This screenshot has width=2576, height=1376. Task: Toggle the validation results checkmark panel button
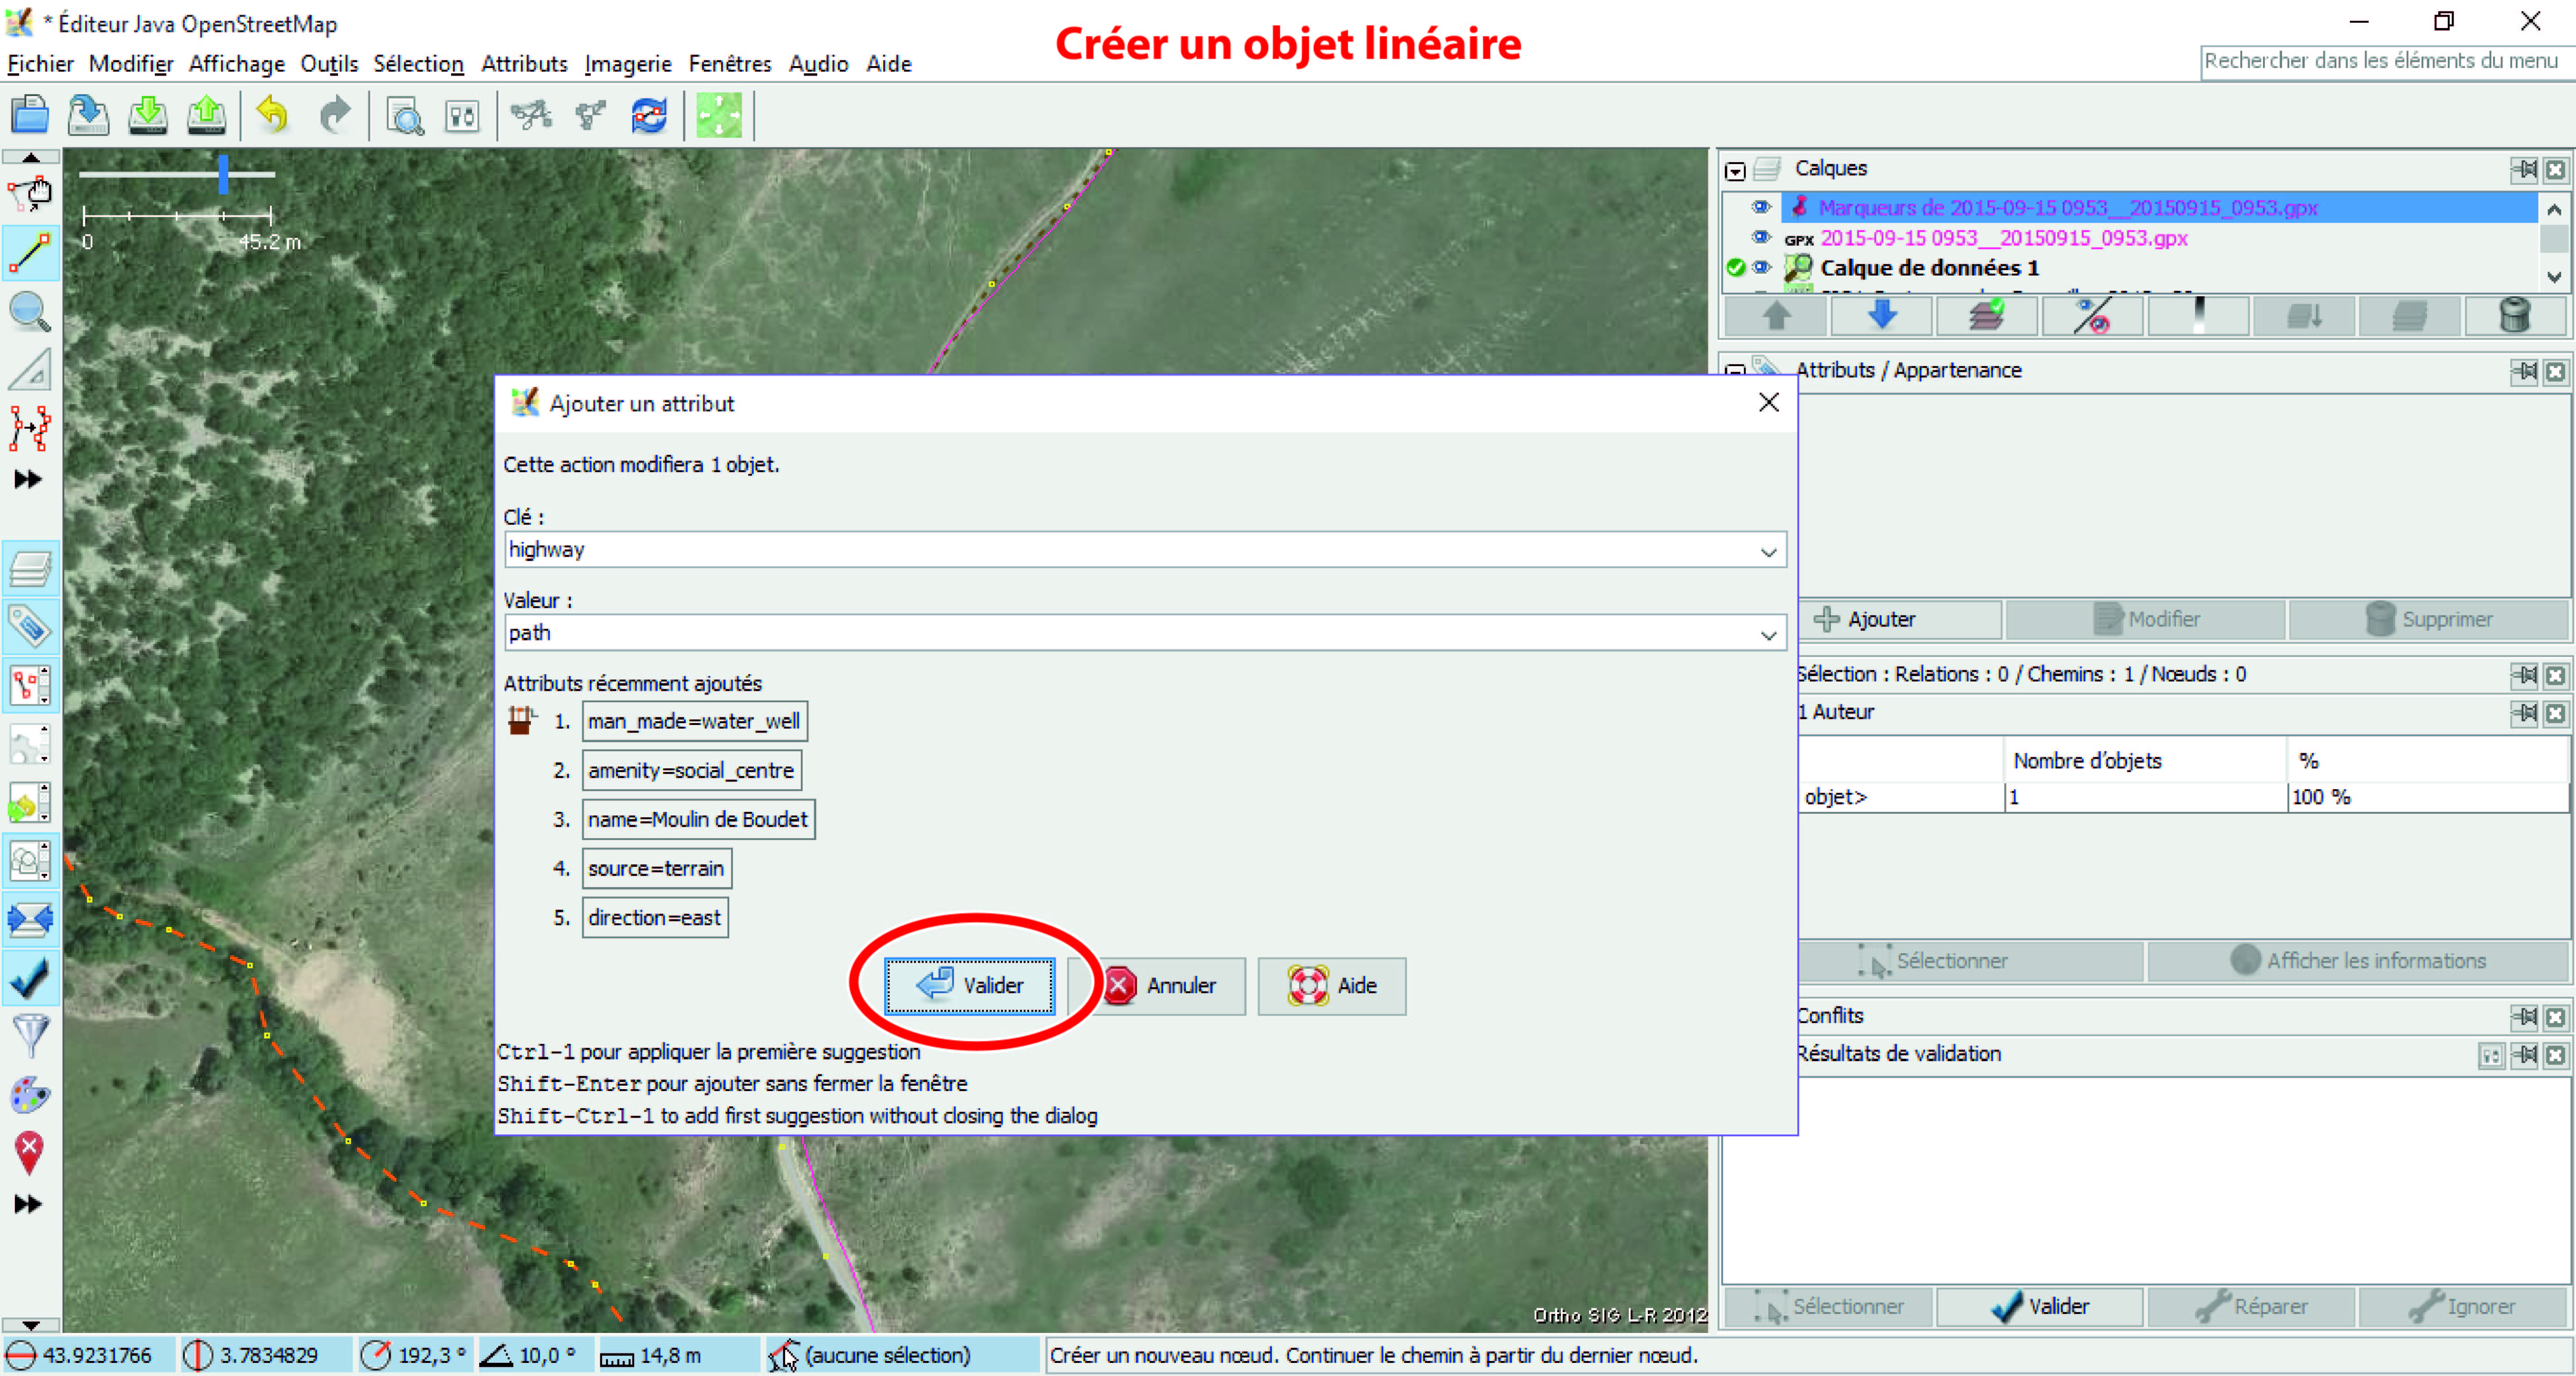pos(30,978)
